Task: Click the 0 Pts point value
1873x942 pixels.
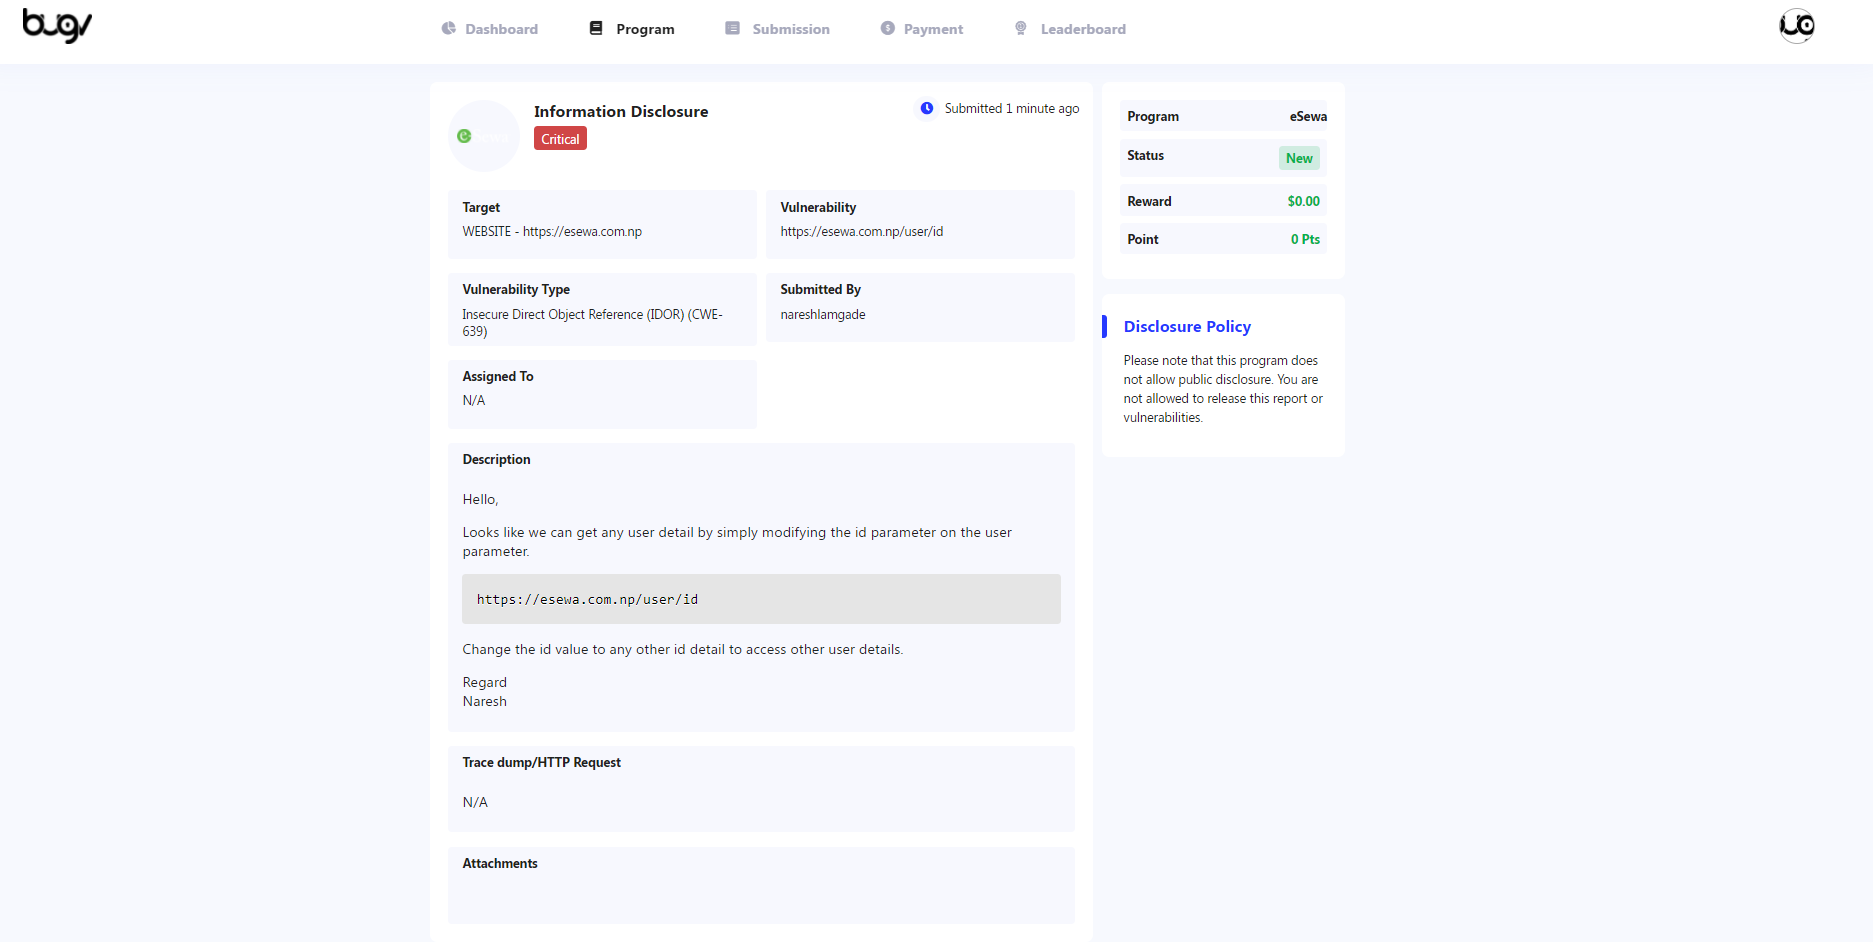Action: point(1305,240)
